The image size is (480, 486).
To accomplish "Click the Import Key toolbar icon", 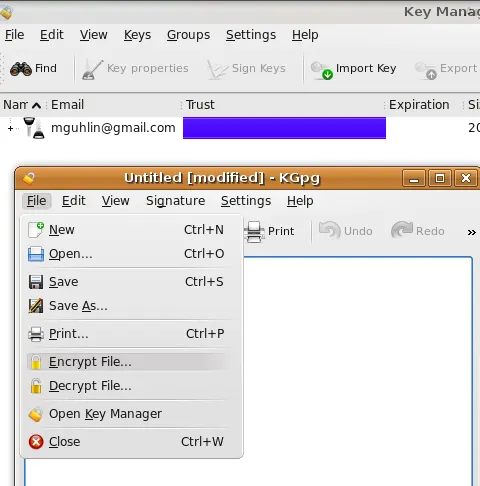I will (322, 70).
